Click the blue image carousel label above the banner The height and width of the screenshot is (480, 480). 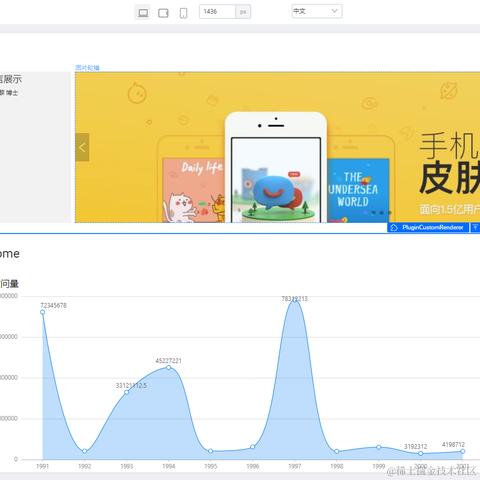[x=87, y=68]
